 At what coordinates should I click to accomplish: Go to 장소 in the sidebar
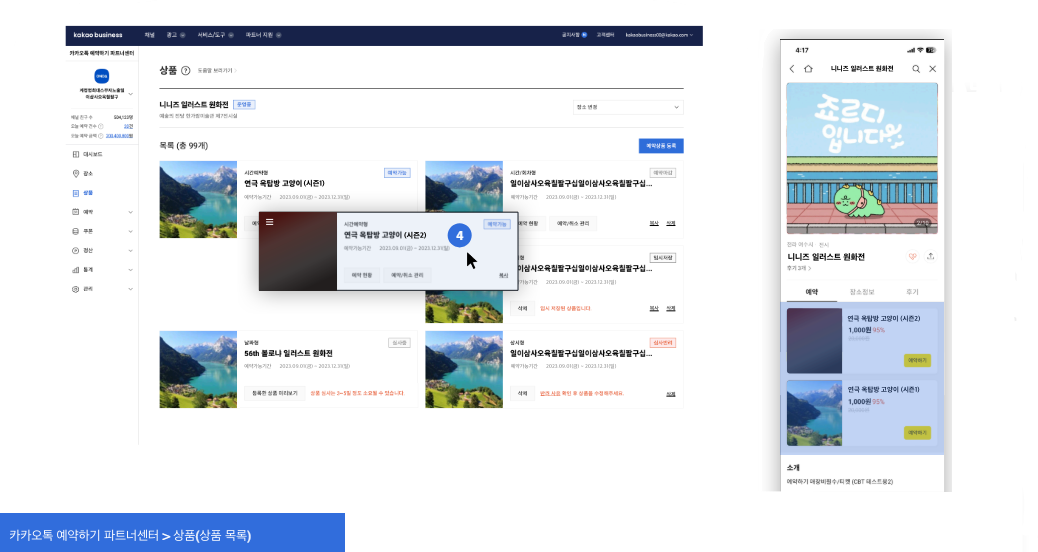point(88,174)
